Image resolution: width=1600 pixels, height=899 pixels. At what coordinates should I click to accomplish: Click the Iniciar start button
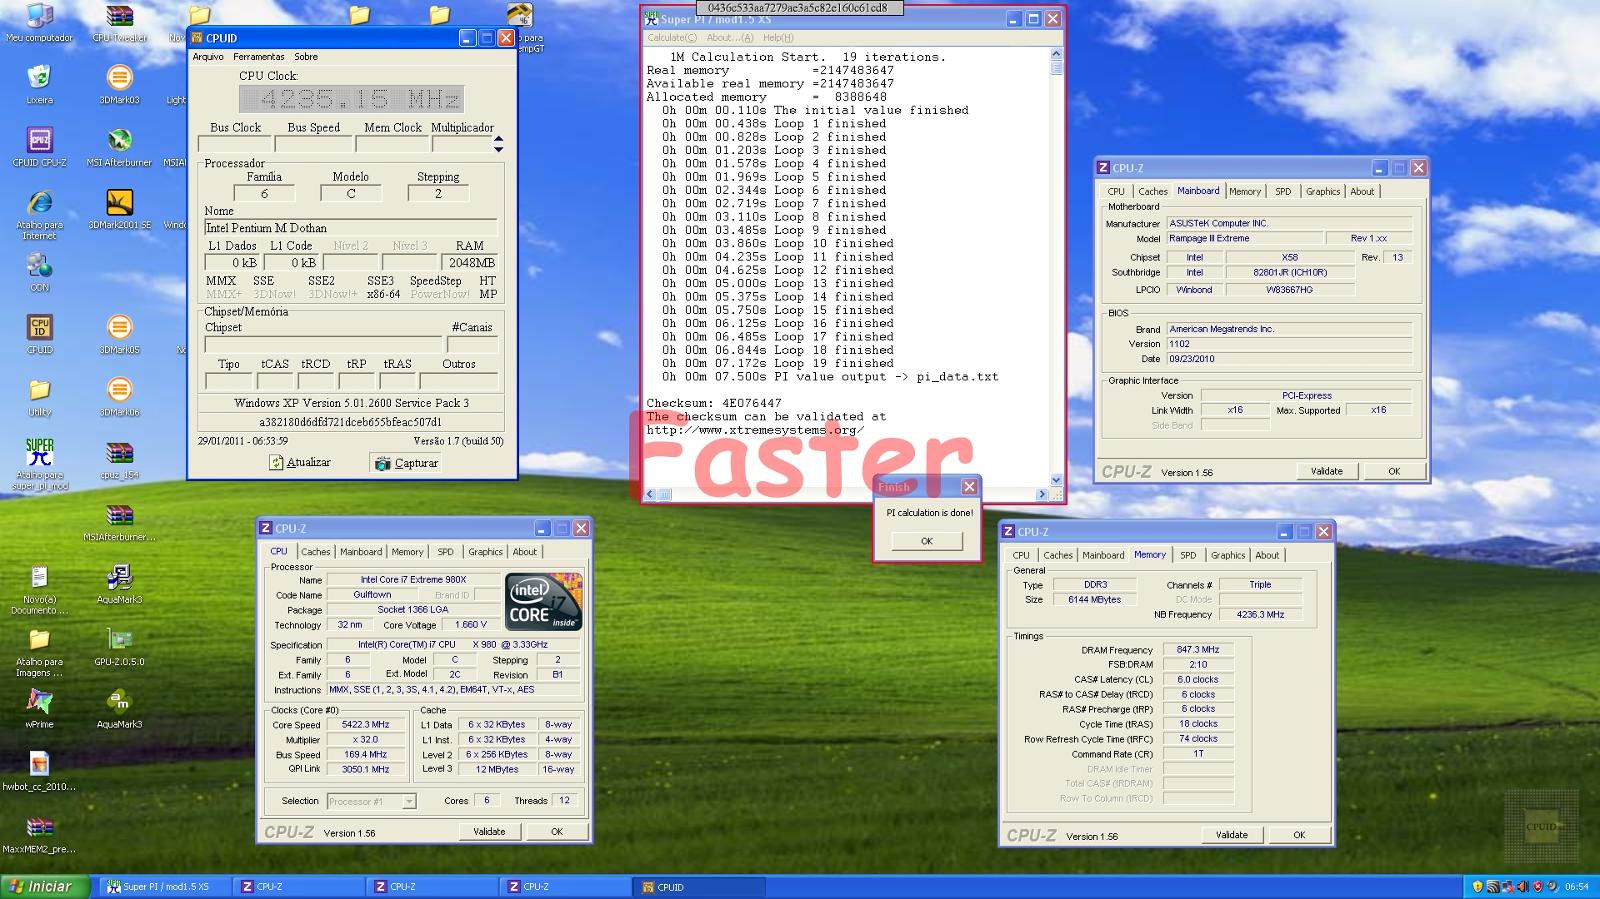coord(45,886)
